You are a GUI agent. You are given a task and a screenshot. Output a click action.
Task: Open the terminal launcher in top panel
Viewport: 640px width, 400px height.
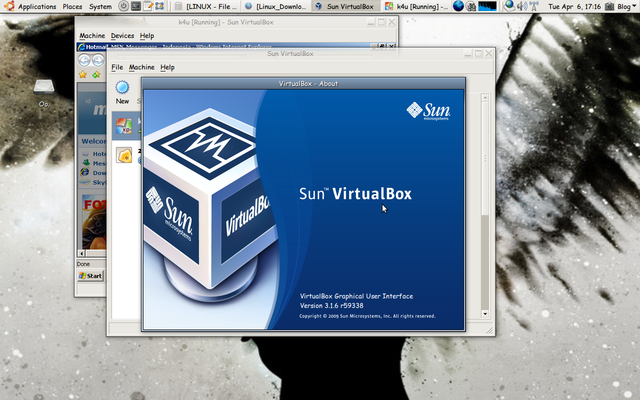click(x=136, y=6)
